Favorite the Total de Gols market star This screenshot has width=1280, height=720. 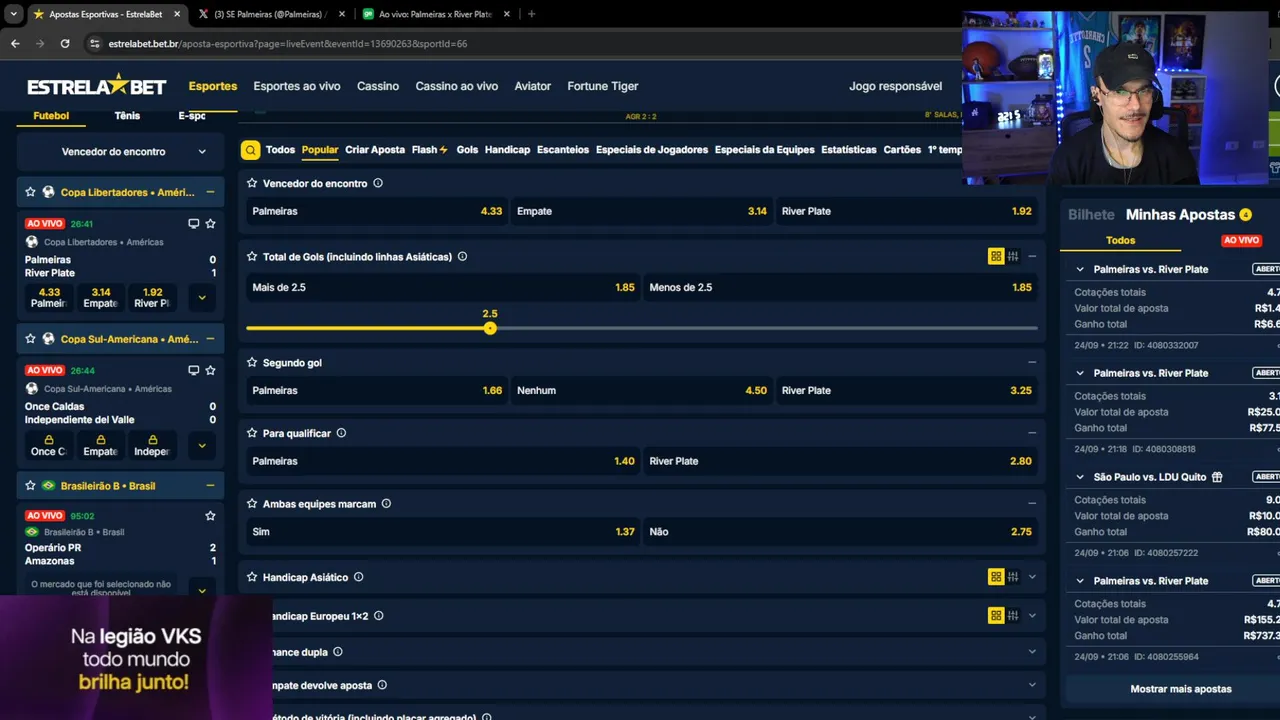252,256
